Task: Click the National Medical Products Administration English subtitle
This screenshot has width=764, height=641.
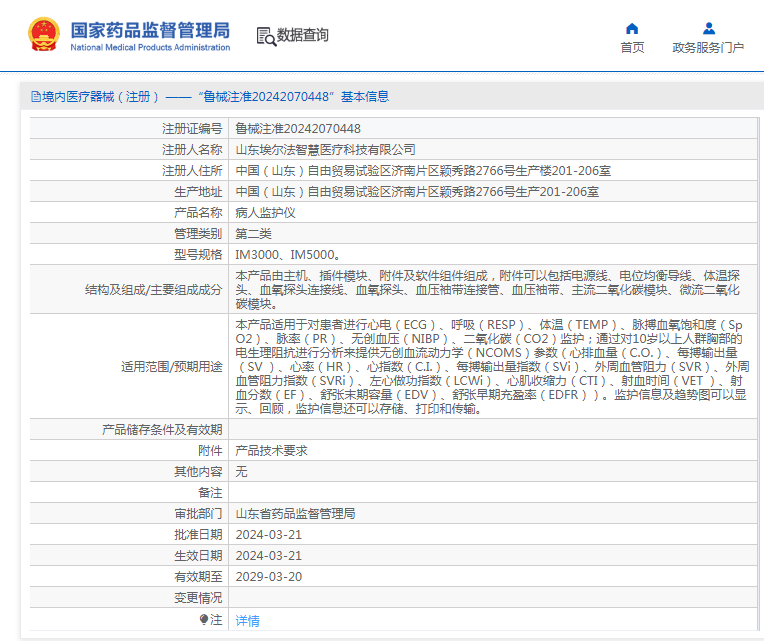Action: (150, 47)
